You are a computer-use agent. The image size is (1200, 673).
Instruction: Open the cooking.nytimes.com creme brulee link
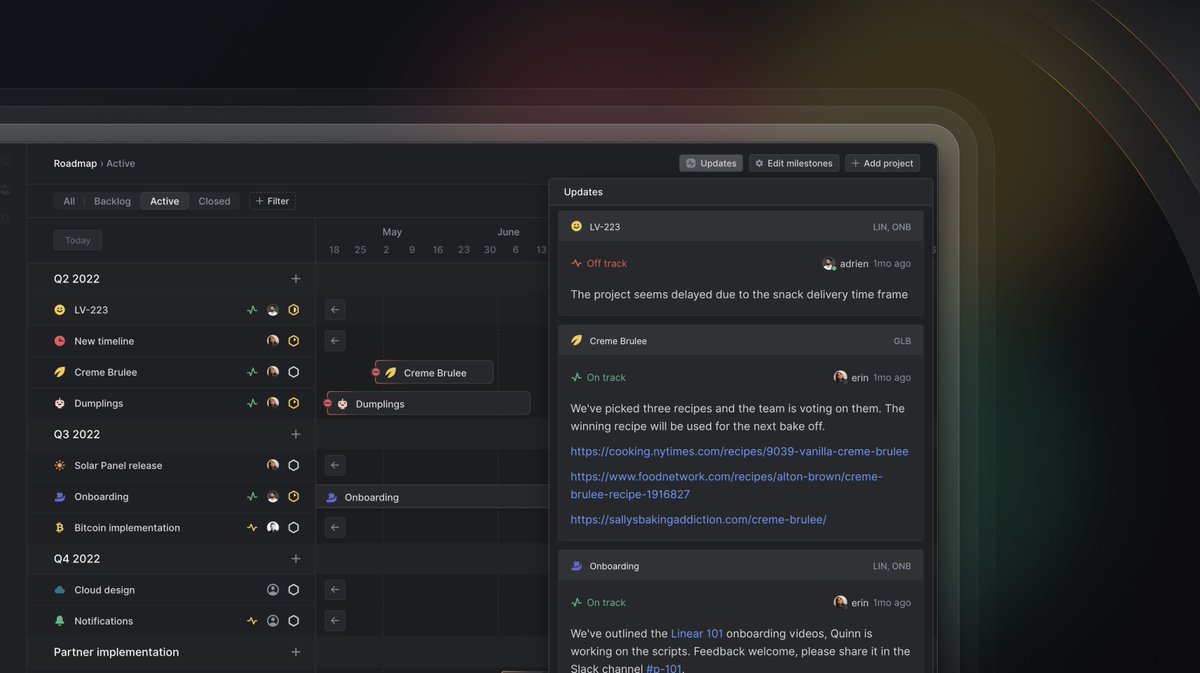tap(739, 451)
